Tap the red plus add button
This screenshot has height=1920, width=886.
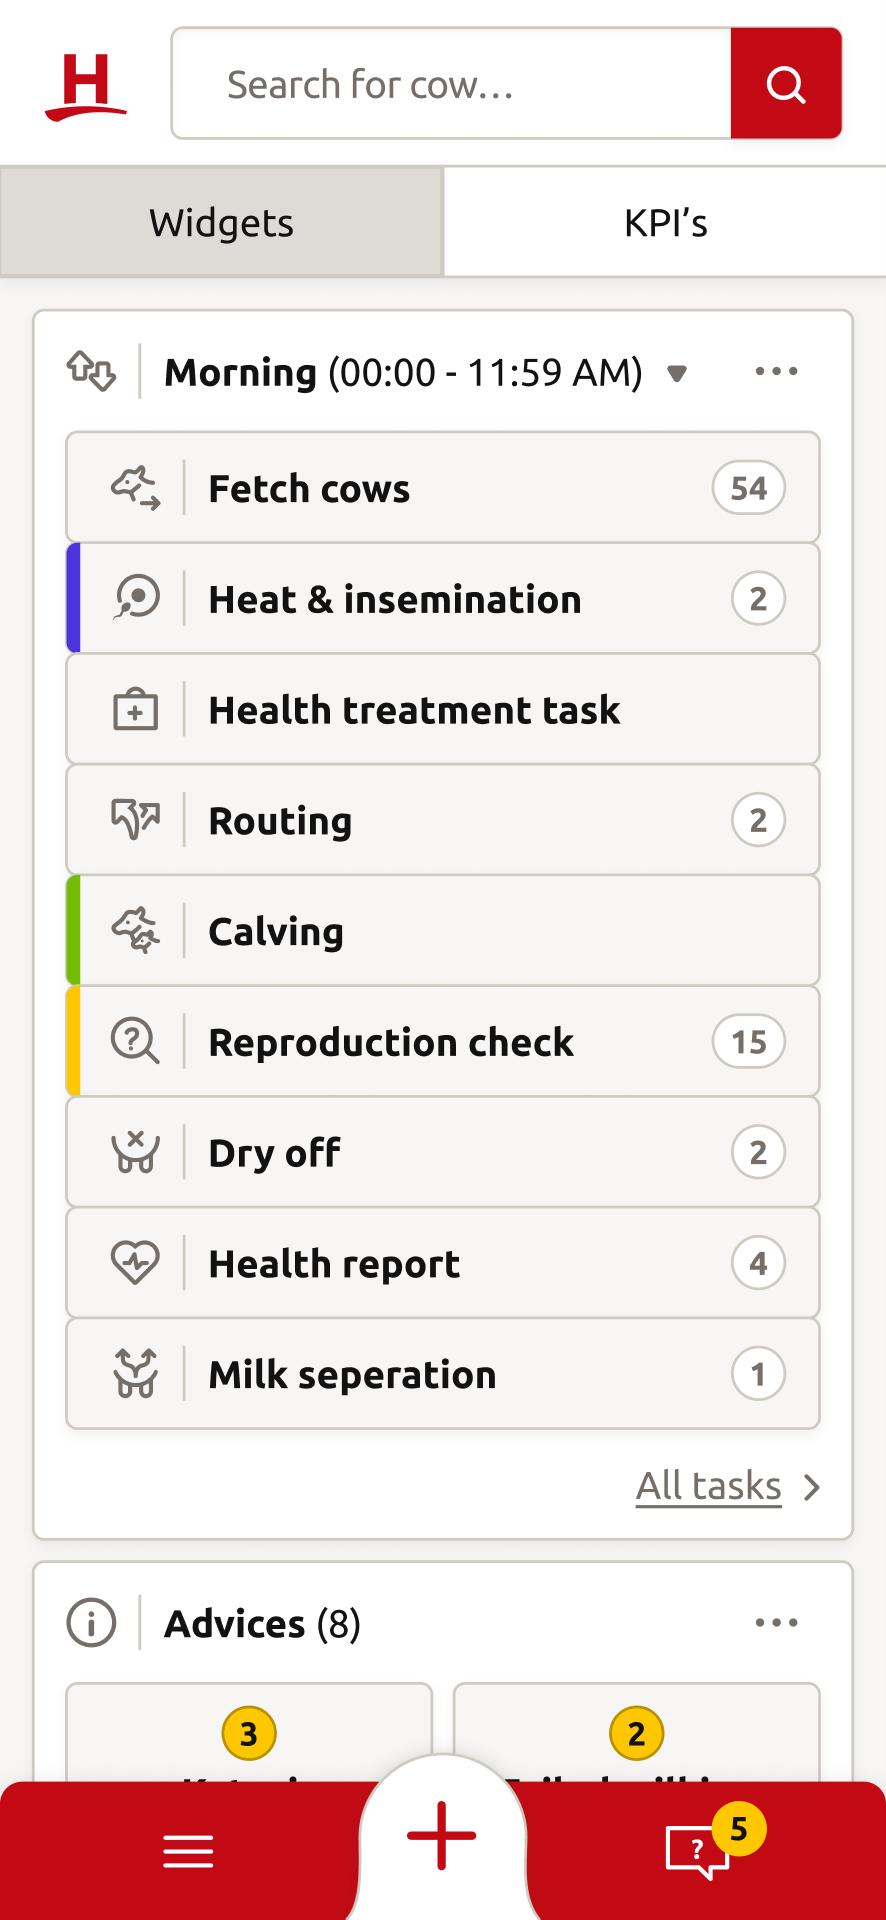coord(441,1835)
